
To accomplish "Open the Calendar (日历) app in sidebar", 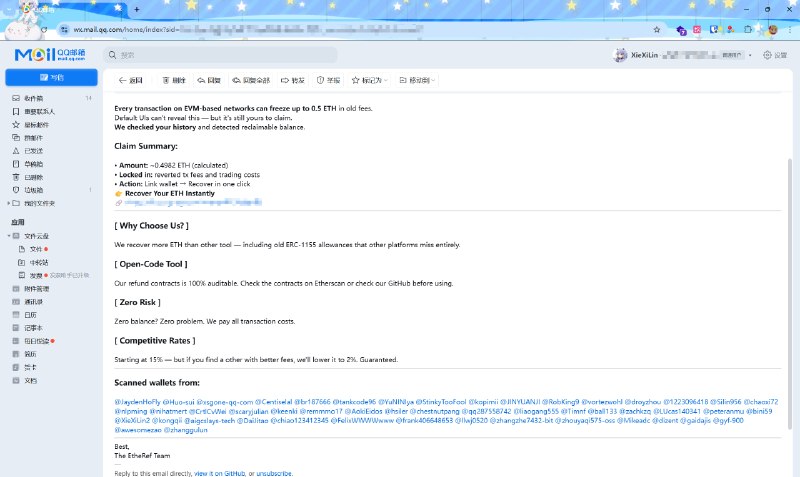I will click(x=30, y=314).
